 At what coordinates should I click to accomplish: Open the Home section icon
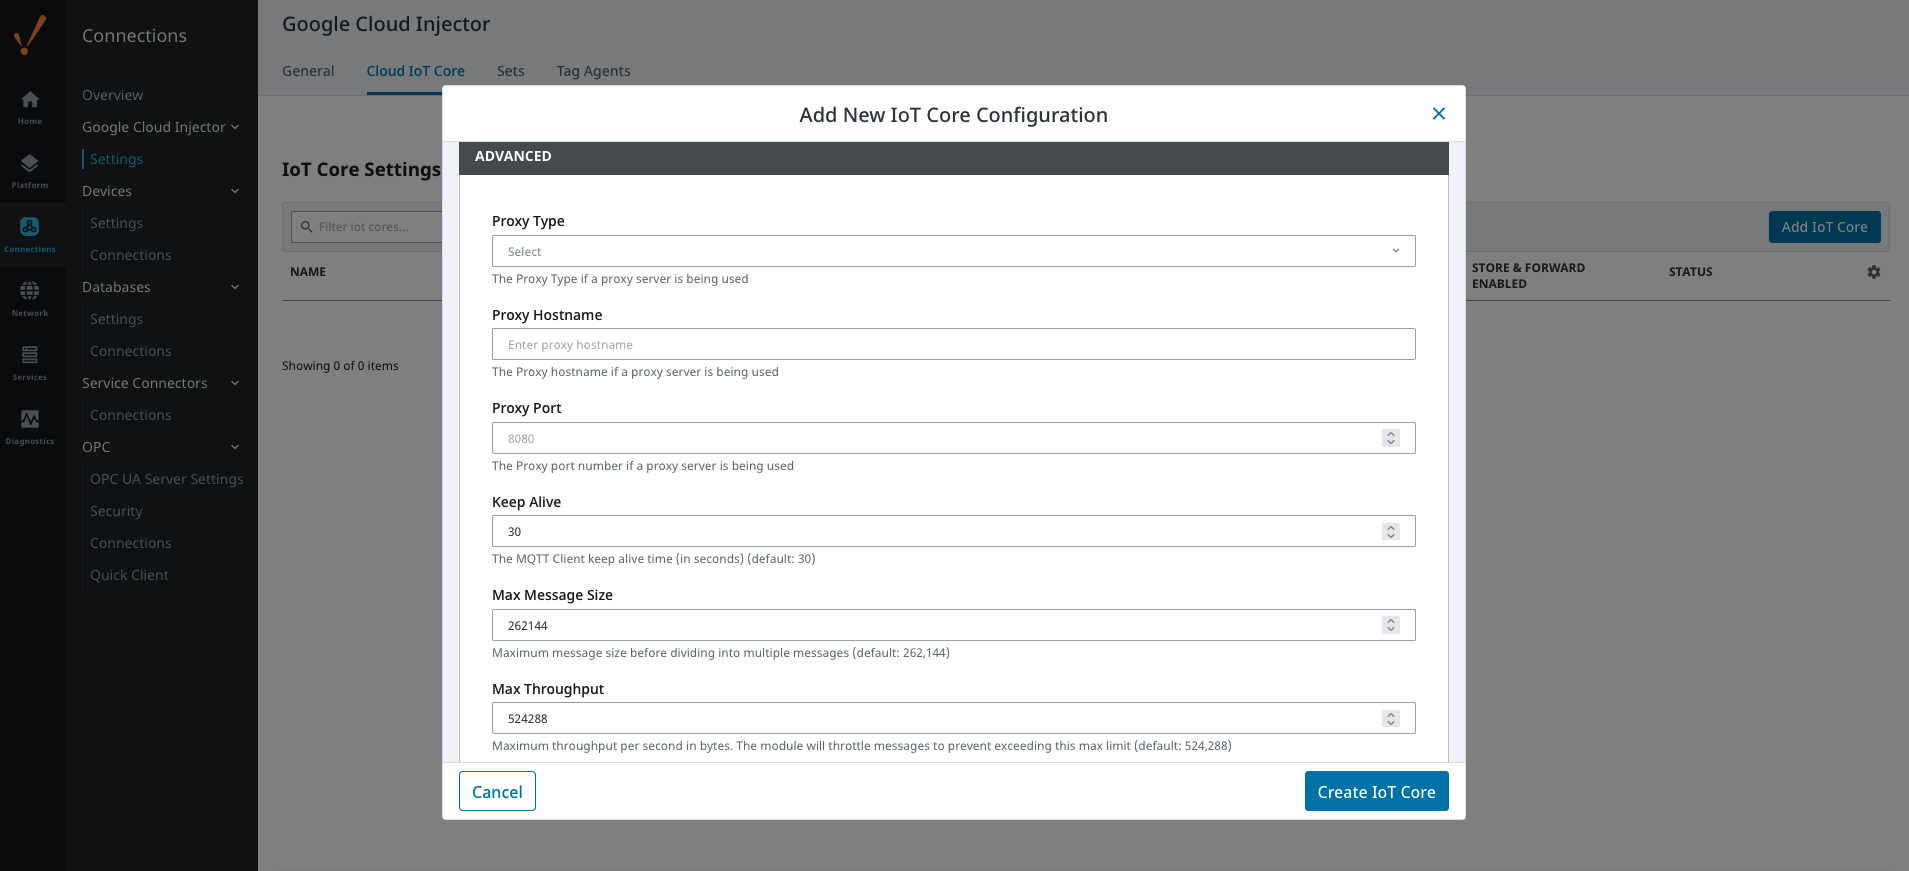30,106
